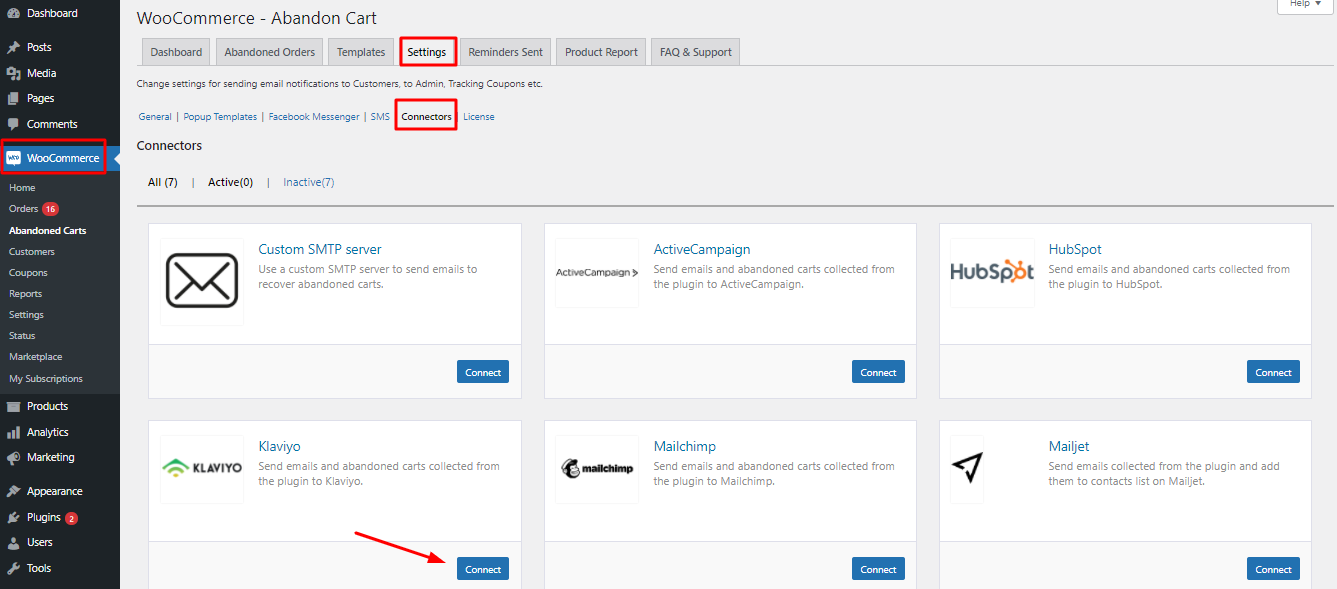Image resolution: width=1337 pixels, height=589 pixels.
Task: Click the WooCommerce logo icon
Action: (14, 158)
